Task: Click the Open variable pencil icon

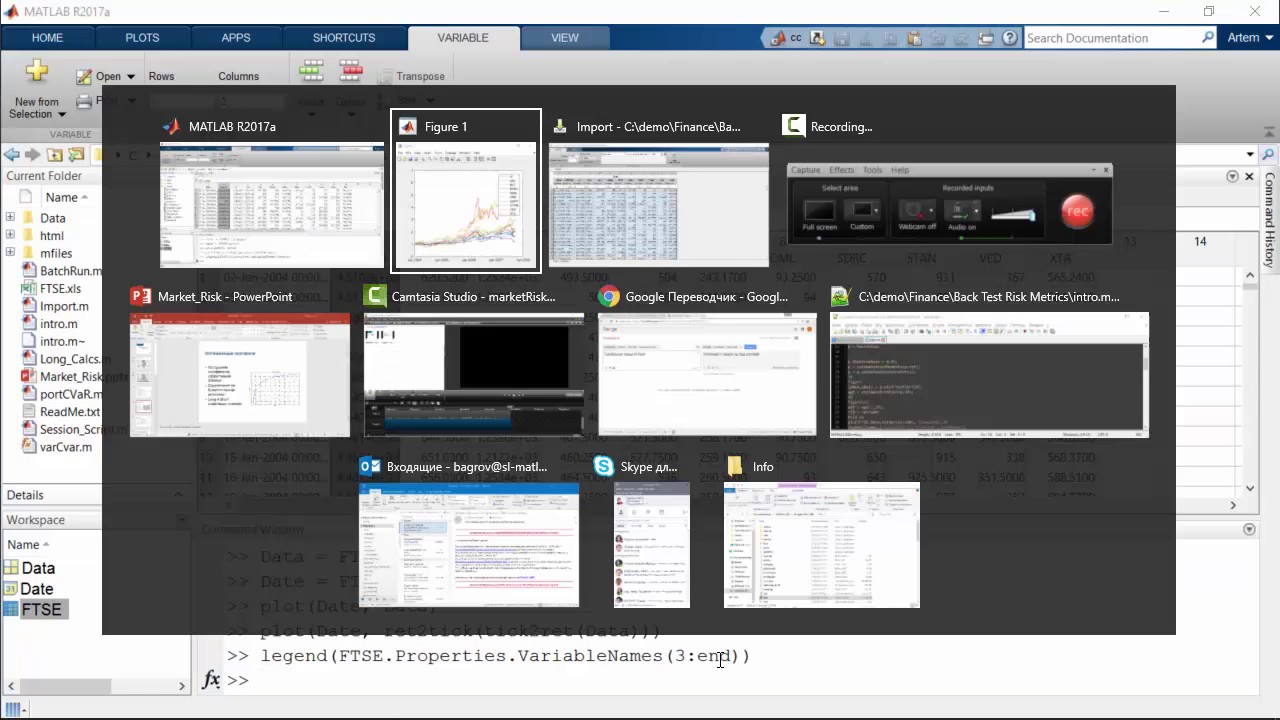Action: coord(84,76)
